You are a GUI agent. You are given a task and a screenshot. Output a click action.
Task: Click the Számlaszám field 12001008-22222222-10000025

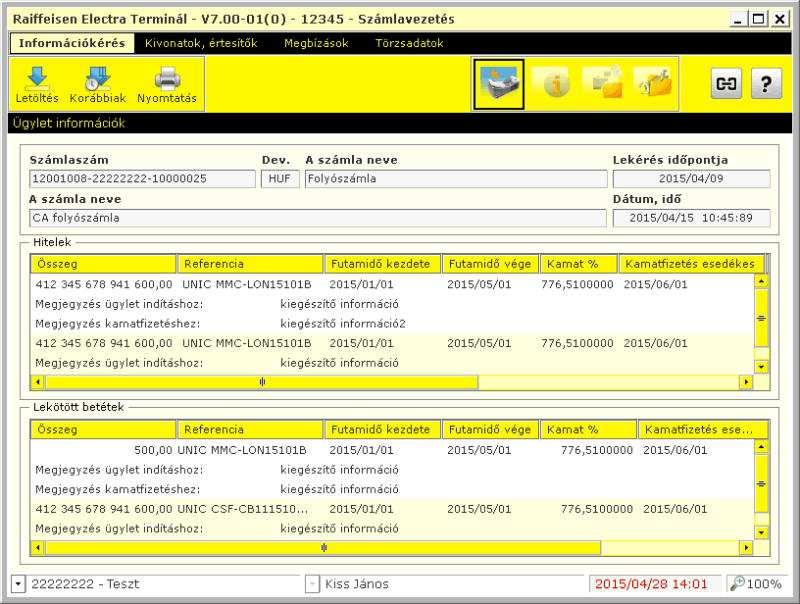pyautogui.click(x=142, y=179)
